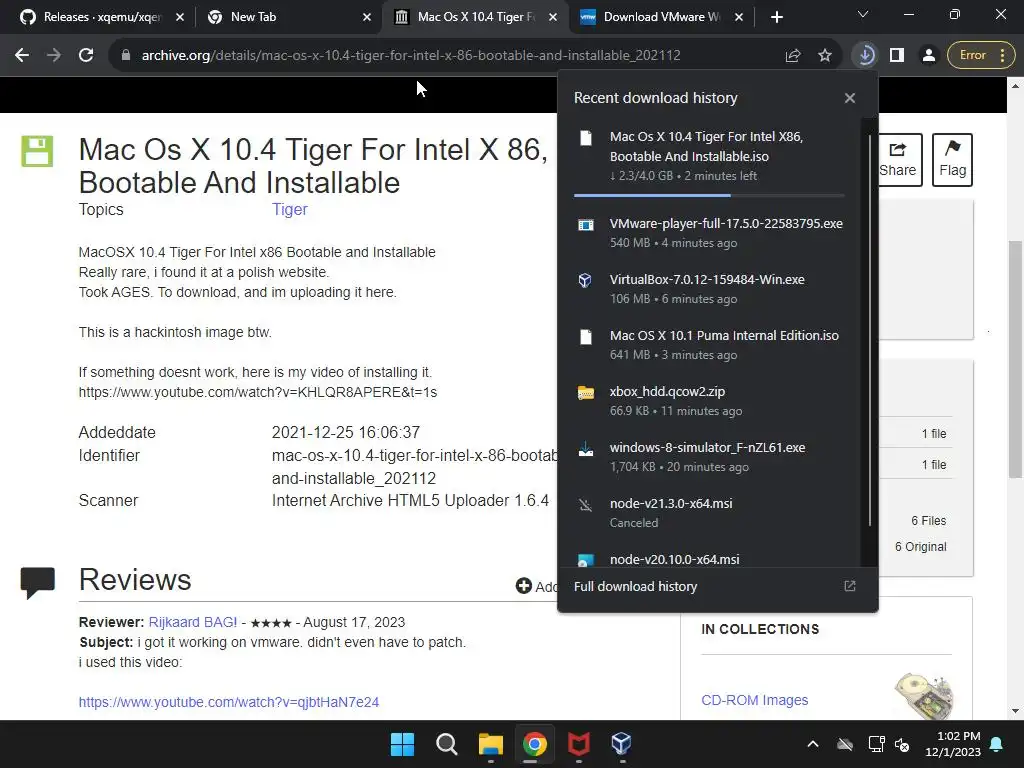Click the Chrome taskbar icon

(534, 744)
